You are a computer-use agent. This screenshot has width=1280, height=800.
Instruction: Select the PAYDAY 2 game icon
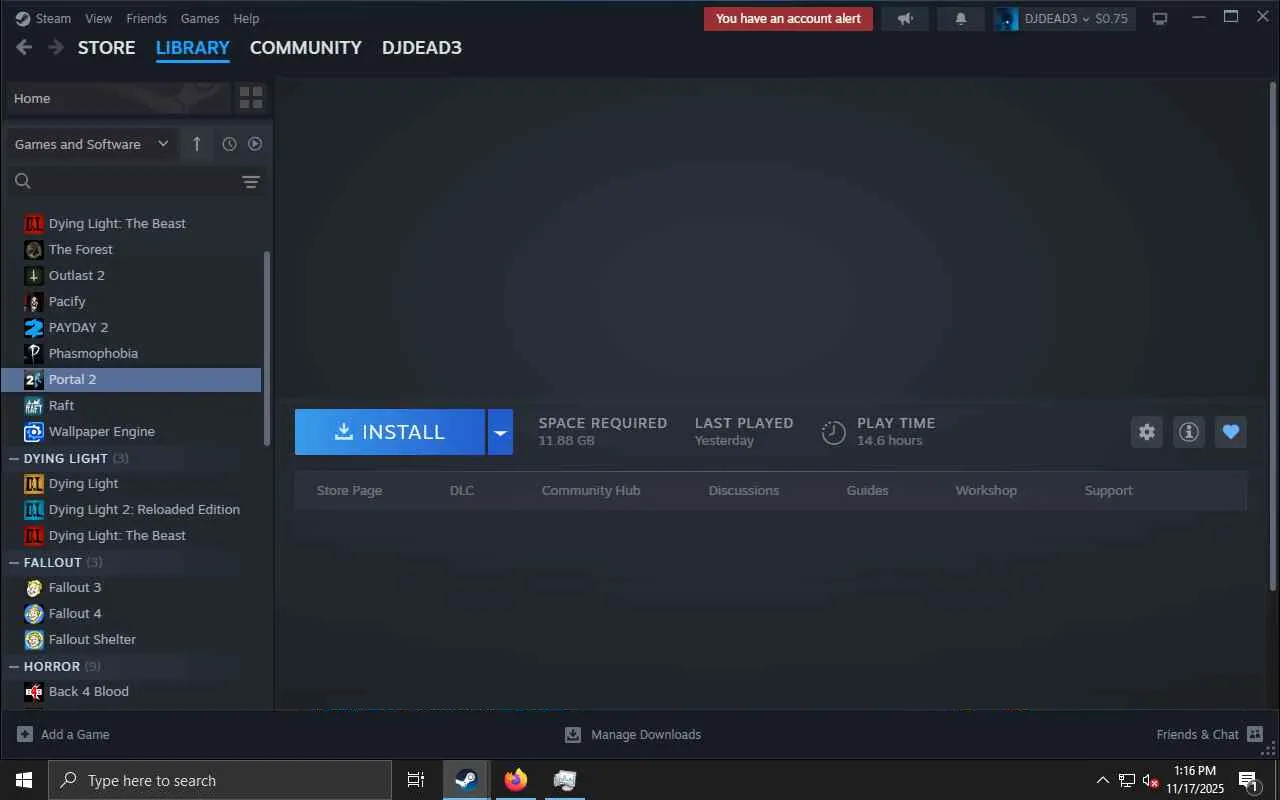click(34, 328)
